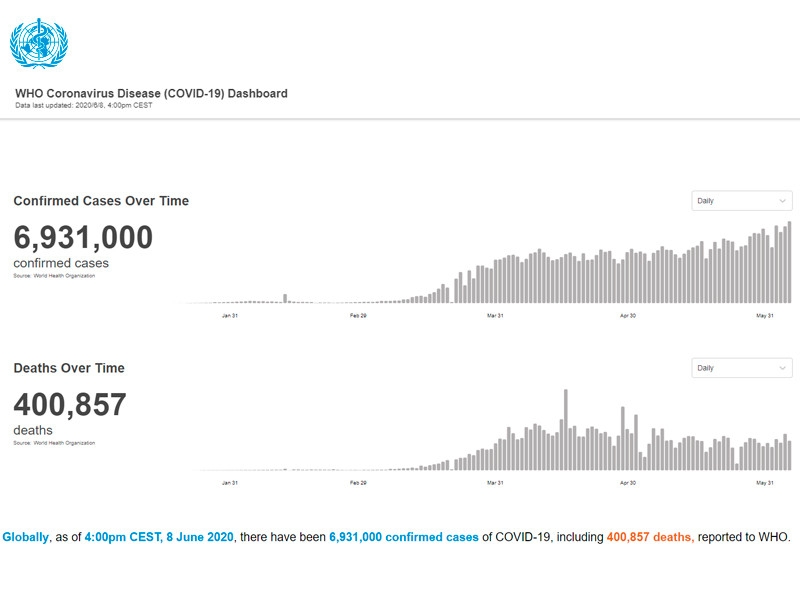Click the large 400,857 deaths number
The height and width of the screenshot is (600, 800).
[70, 405]
